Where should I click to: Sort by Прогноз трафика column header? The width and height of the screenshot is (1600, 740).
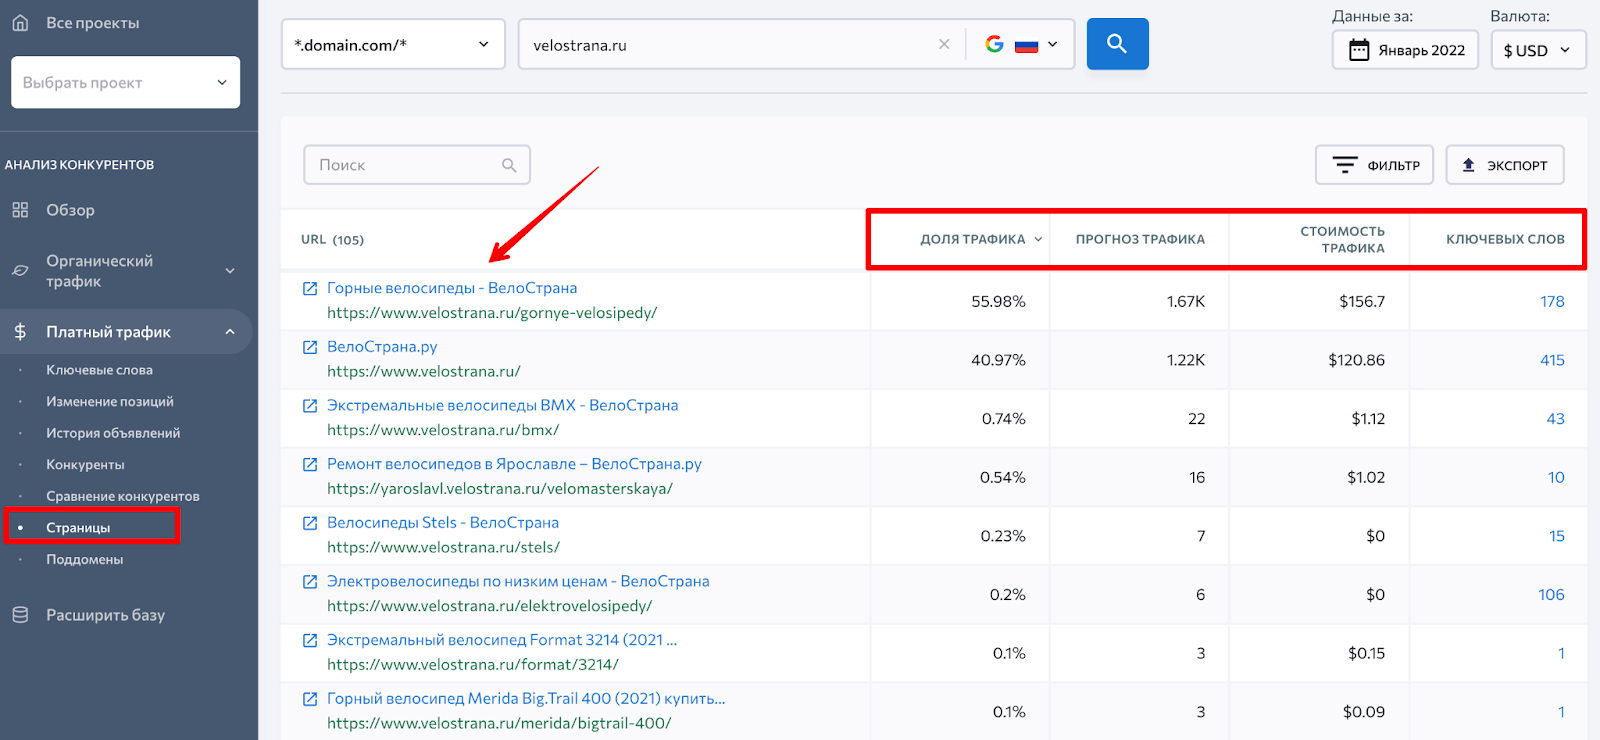click(1140, 239)
